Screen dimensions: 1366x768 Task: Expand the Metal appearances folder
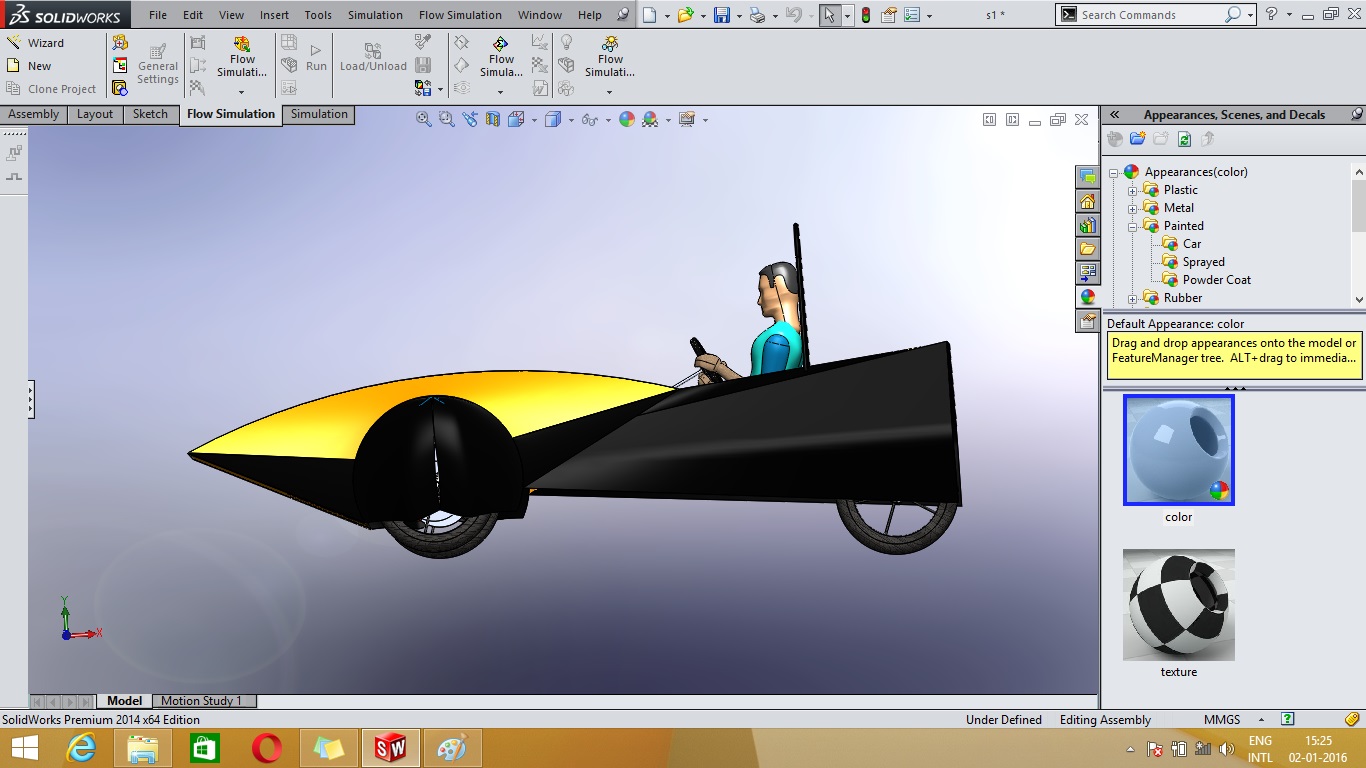tap(1133, 208)
